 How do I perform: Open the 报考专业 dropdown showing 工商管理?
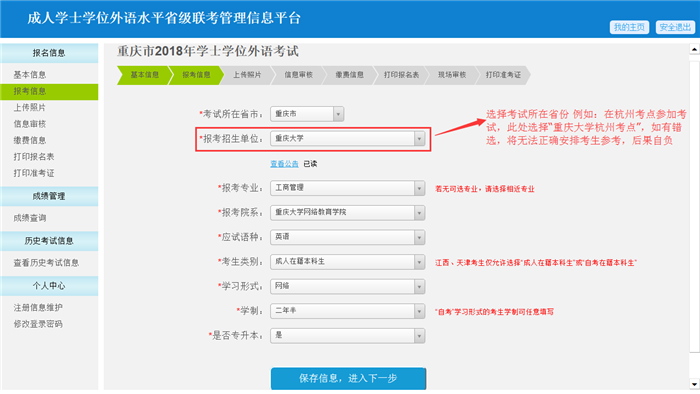pyautogui.click(x=347, y=188)
